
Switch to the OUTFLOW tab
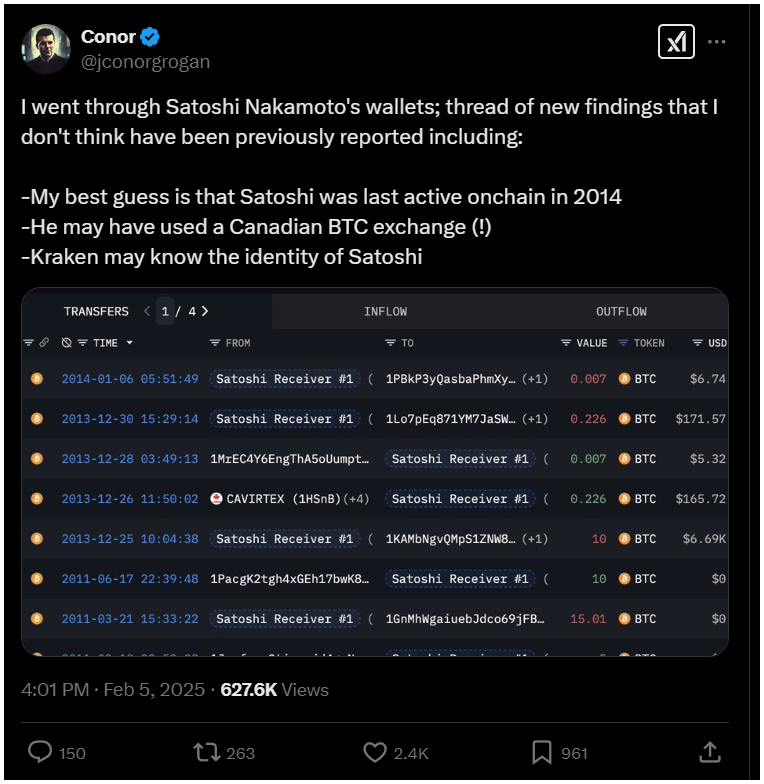click(x=621, y=312)
